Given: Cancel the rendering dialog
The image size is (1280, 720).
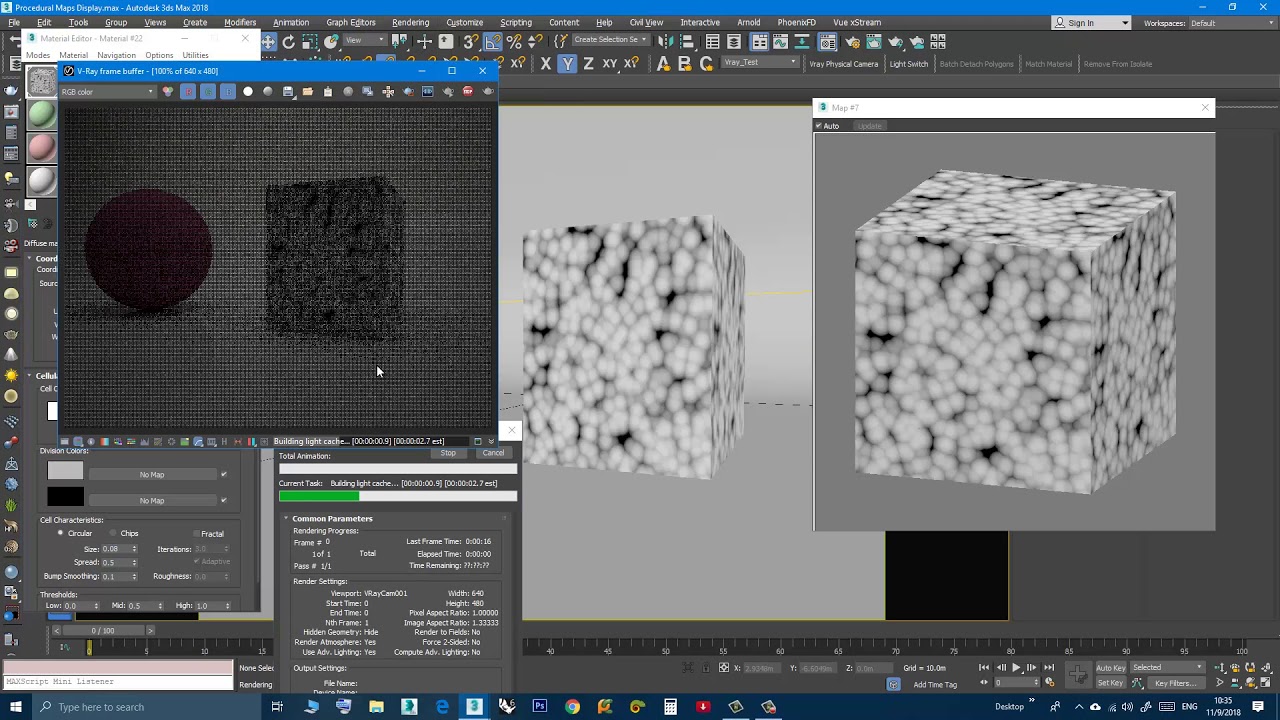Looking at the screenshot, I should tap(493, 453).
